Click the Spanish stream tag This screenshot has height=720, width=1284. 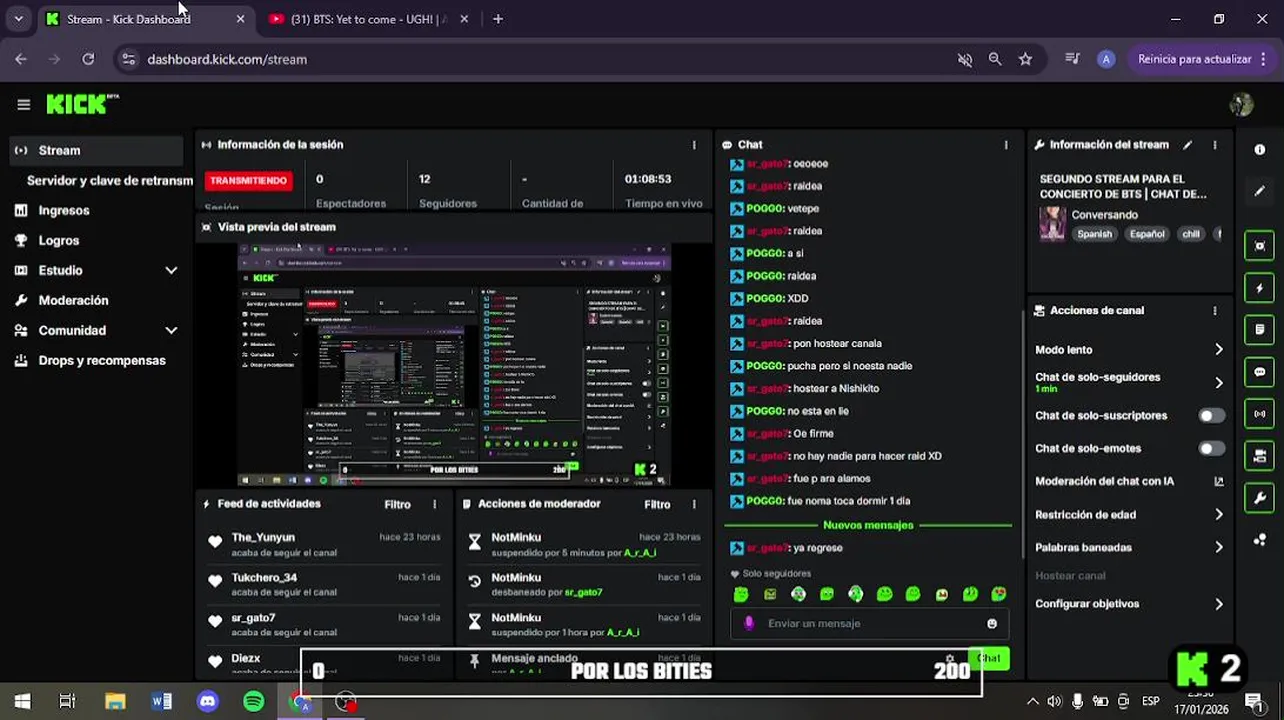click(x=1094, y=234)
